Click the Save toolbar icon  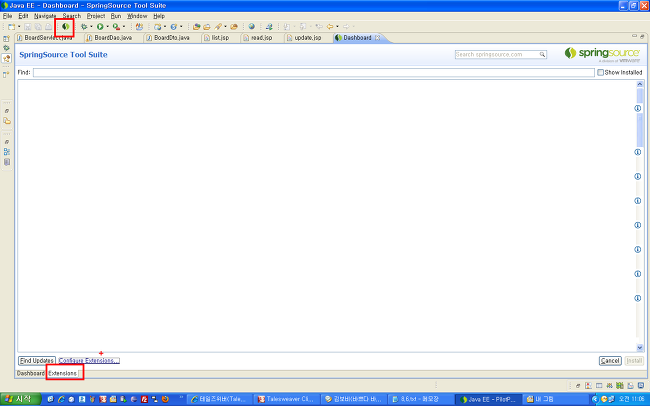27,27
